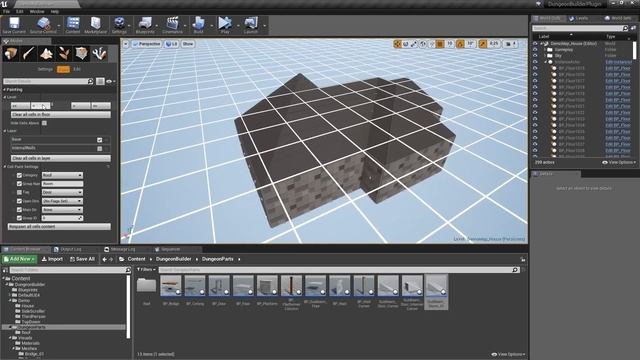
Task: Click the Play toolbar icon
Action: [224, 24]
